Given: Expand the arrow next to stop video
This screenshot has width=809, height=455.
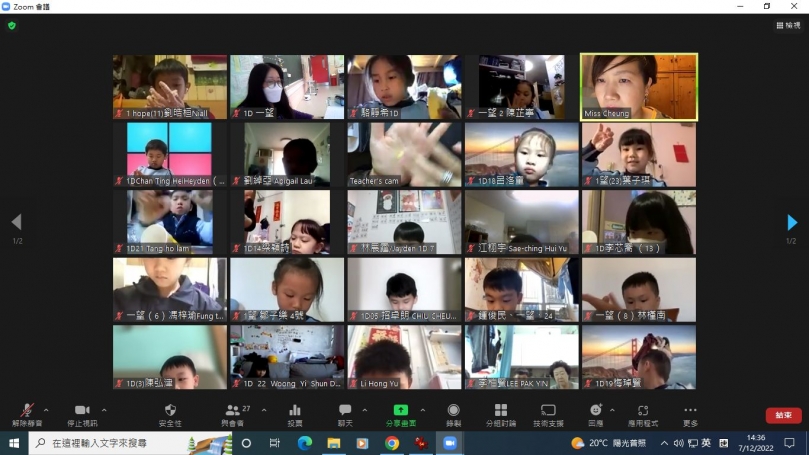Looking at the screenshot, I should pyautogui.click(x=104, y=409).
